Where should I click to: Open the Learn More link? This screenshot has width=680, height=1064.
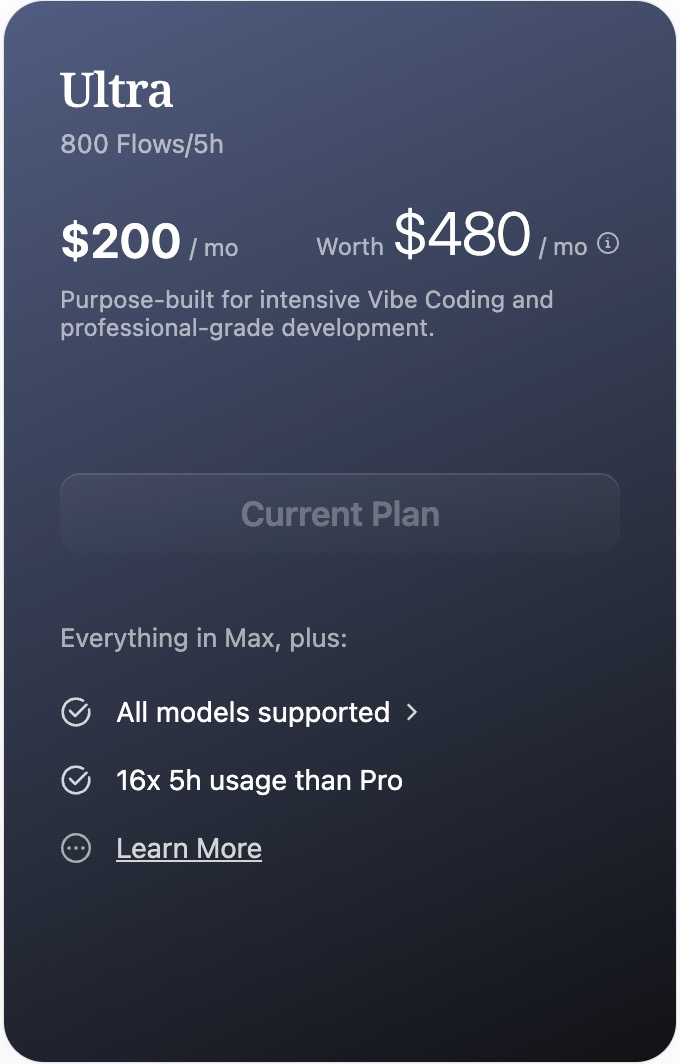coord(189,848)
